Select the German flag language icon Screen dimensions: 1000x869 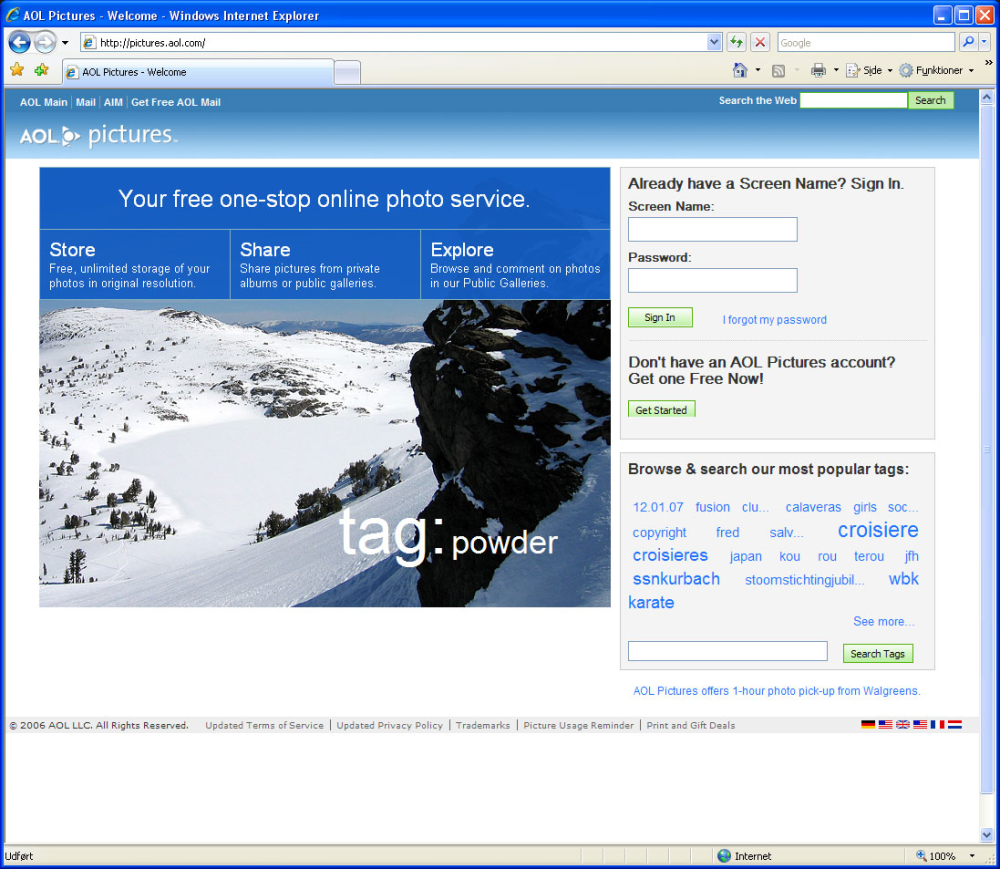coord(867,724)
